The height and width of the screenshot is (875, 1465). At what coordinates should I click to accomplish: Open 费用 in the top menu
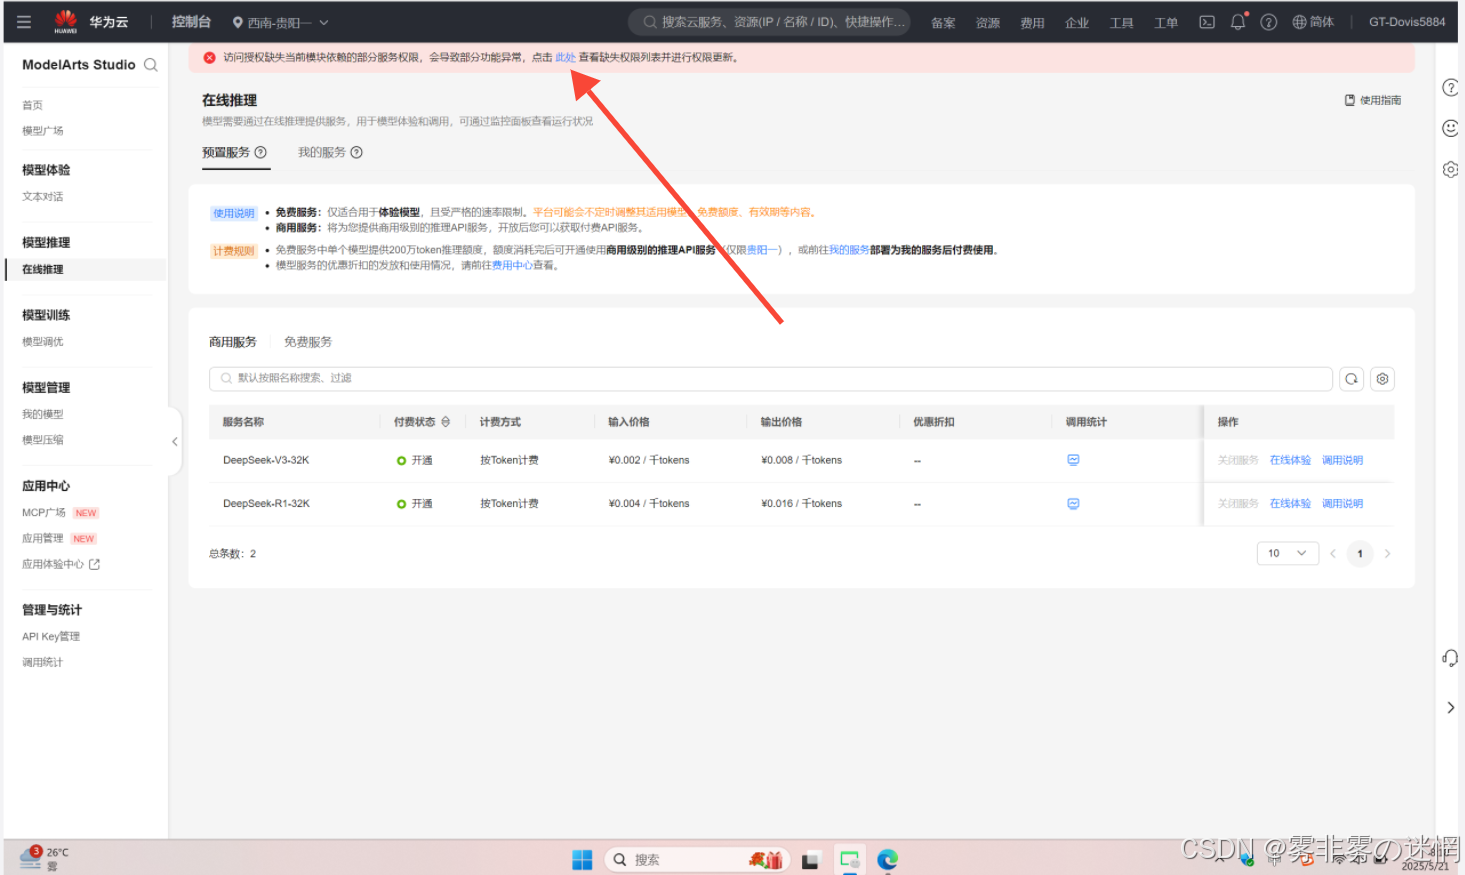coord(1032,23)
